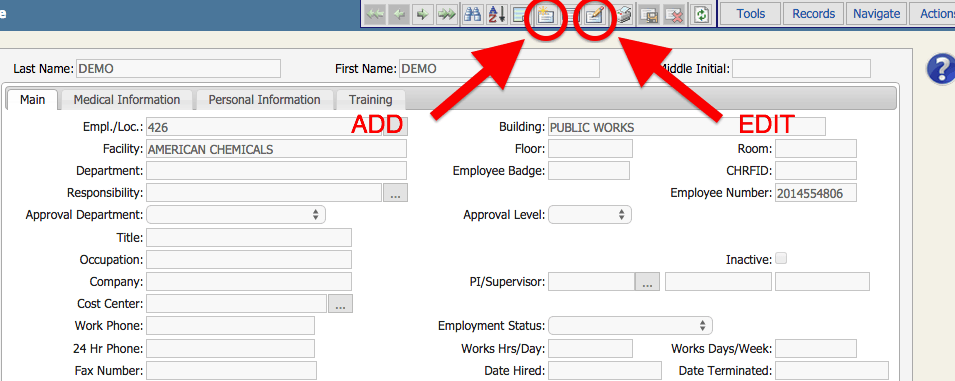The width and height of the screenshot is (955, 381).
Task: Go to the previous record
Action: pyautogui.click(x=399, y=15)
